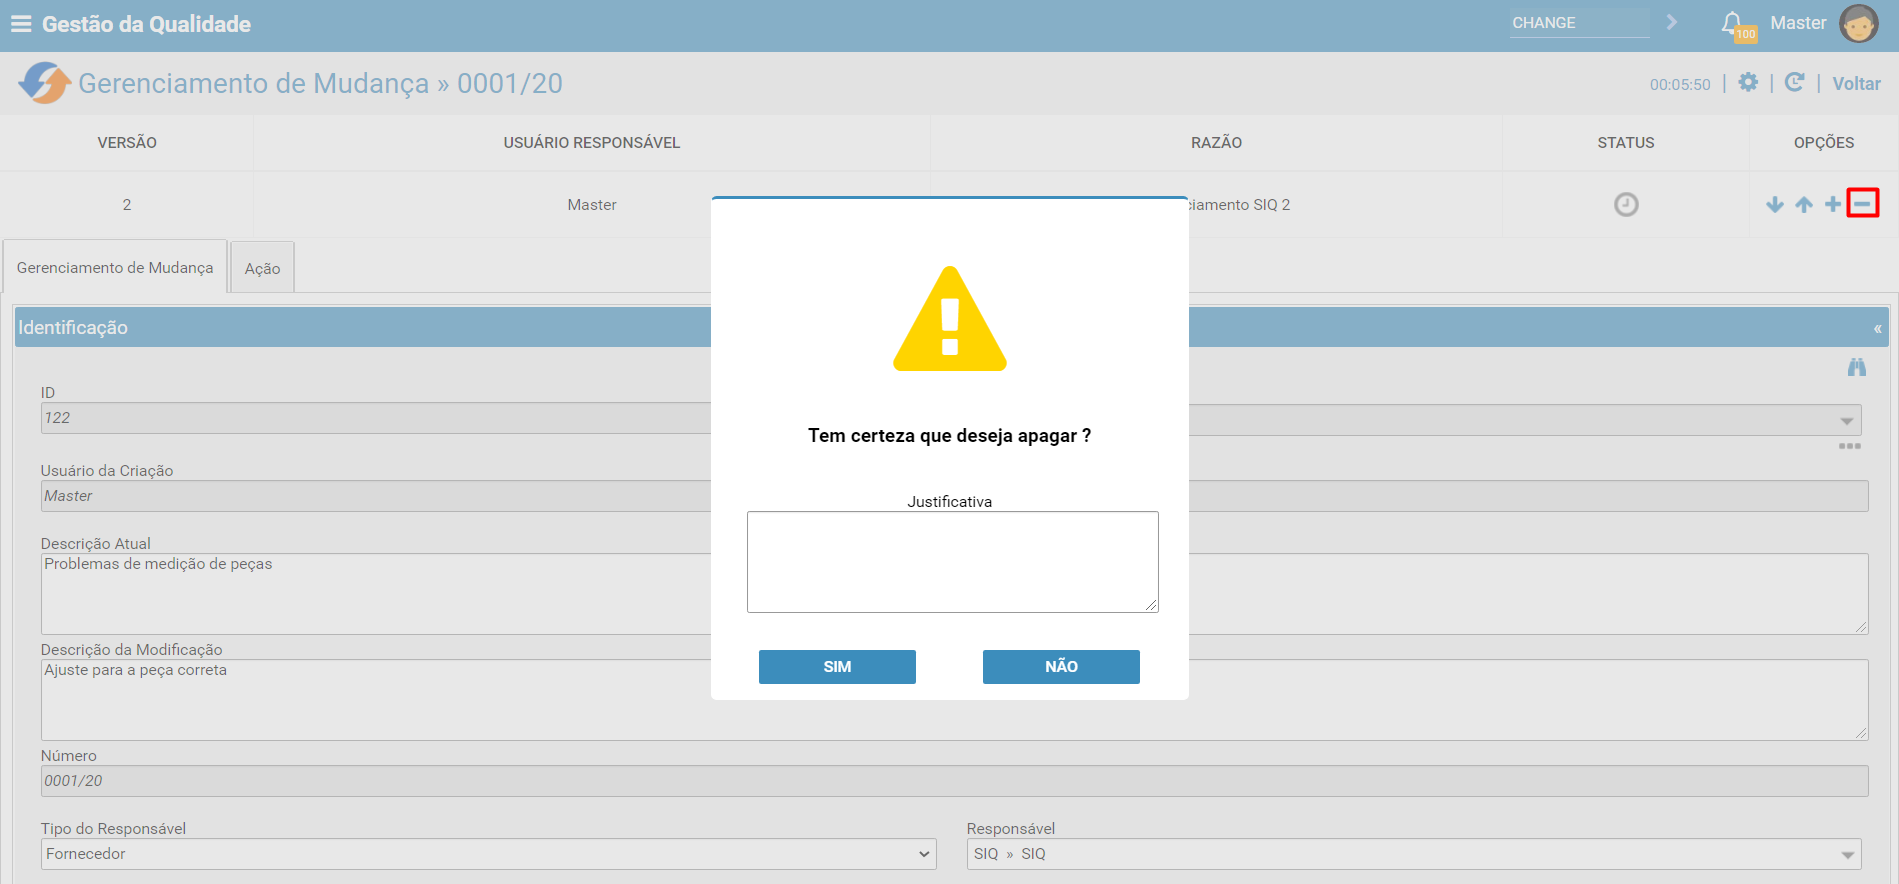Collapse the Identificação panel chevron
Screen dimensions: 1899x884
(x=1877, y=328)
